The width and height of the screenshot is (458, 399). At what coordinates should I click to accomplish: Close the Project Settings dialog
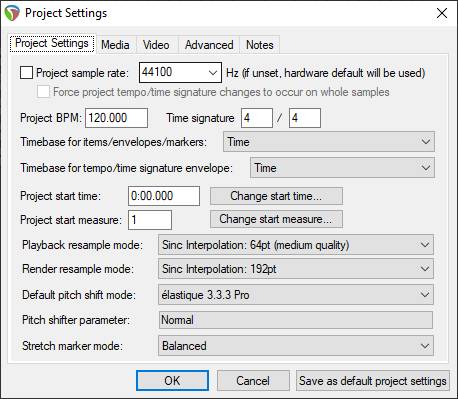(x=442, y=13)
